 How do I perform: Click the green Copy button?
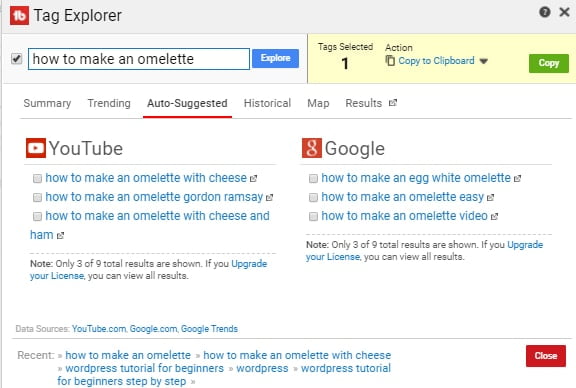[548, 63]
